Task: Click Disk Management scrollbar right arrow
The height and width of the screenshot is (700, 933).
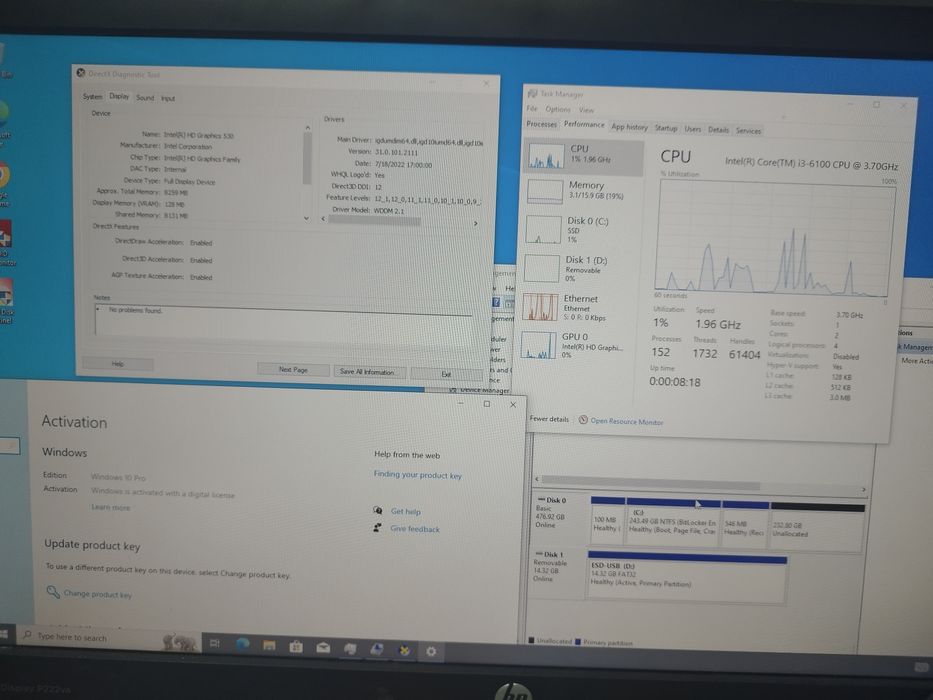Action: [863, 489]
